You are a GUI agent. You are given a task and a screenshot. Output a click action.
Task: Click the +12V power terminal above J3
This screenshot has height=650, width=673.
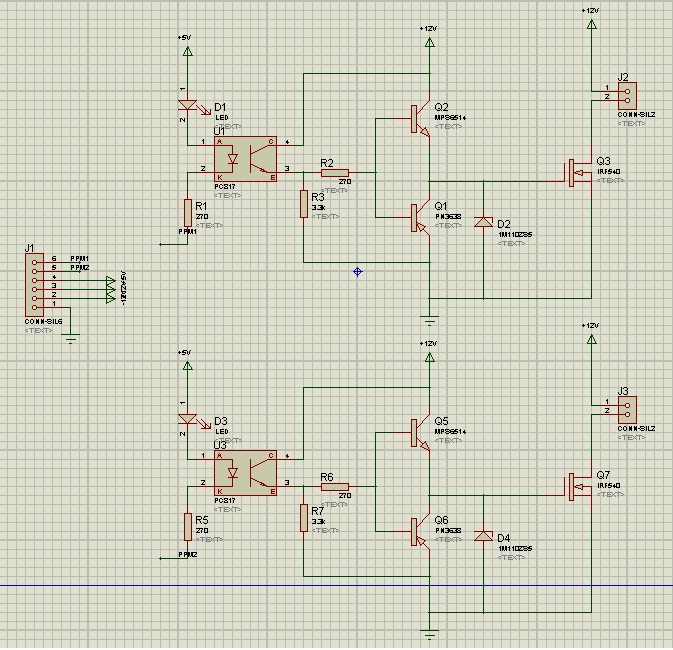click(x=591, y=339)
